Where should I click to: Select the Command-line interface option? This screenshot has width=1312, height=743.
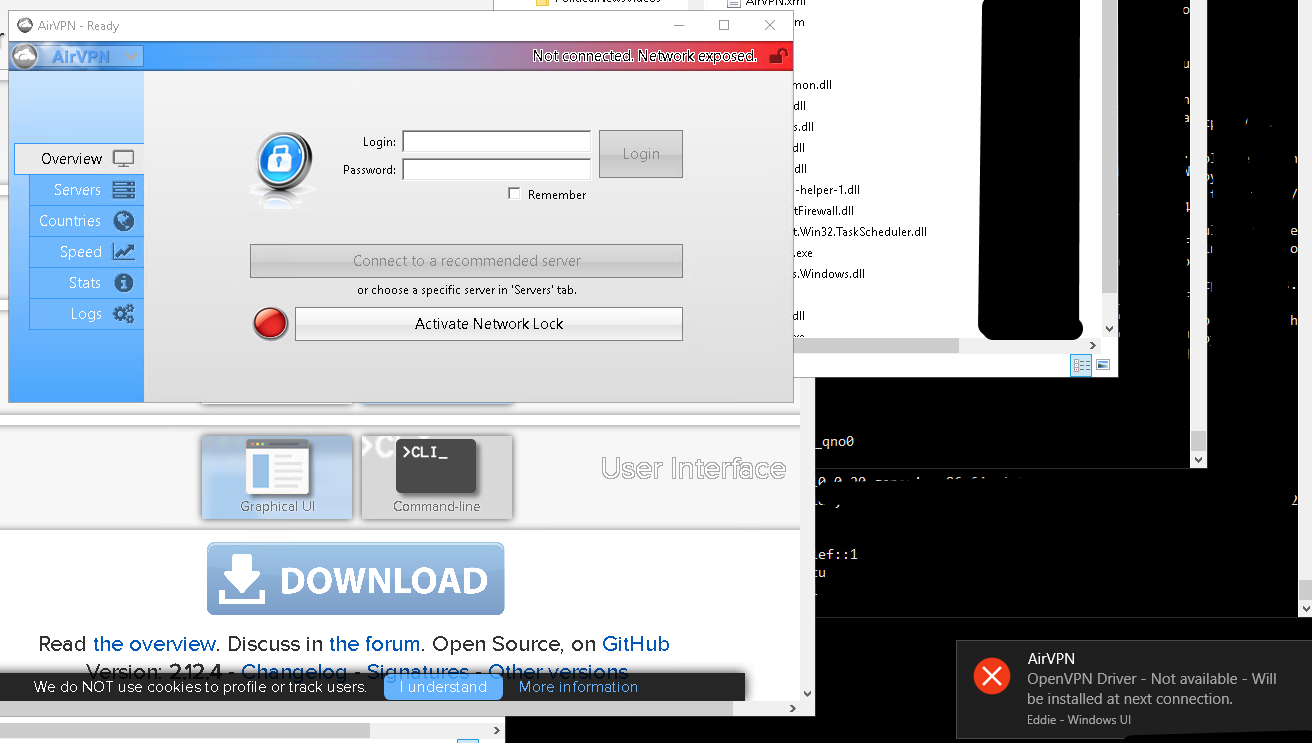(436, 477)
